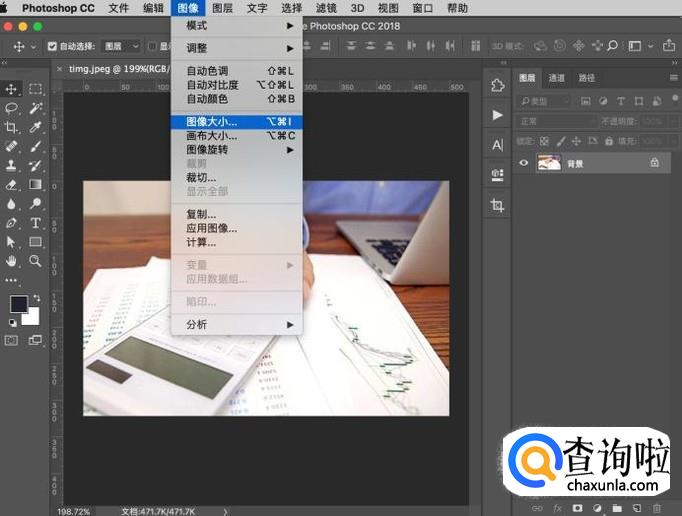This screenshot has height=516, width=682.
Task: Click the background color swatch
Action: pos(32,318)
